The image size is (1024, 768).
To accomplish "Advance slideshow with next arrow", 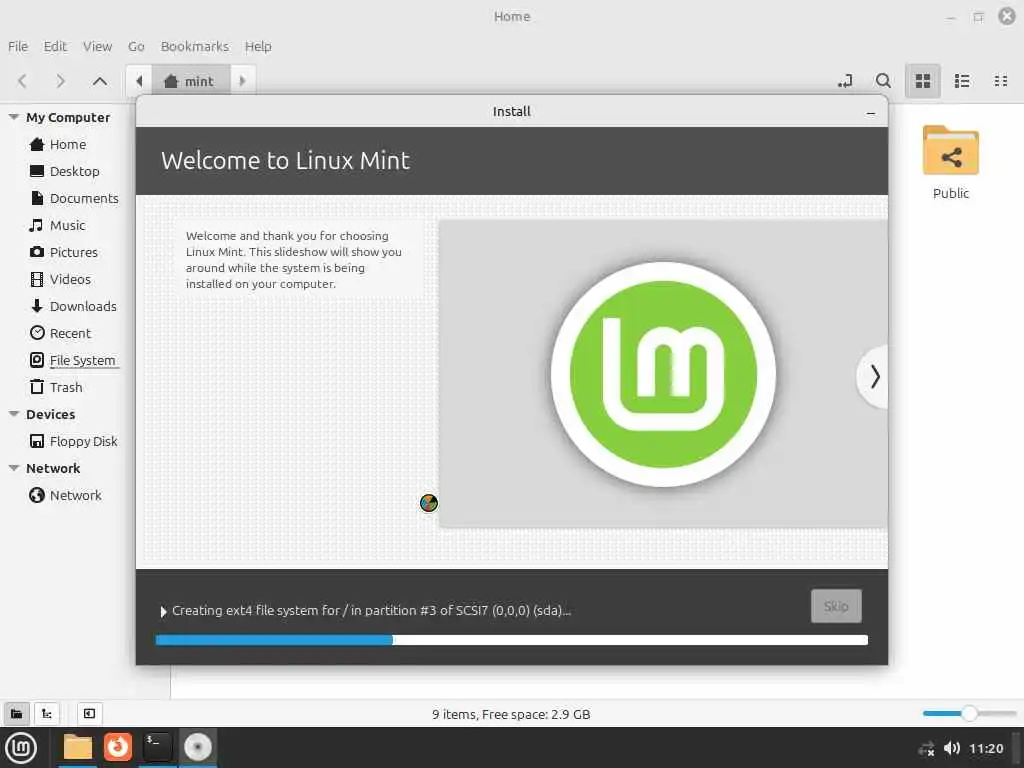I will coord(874,377).
